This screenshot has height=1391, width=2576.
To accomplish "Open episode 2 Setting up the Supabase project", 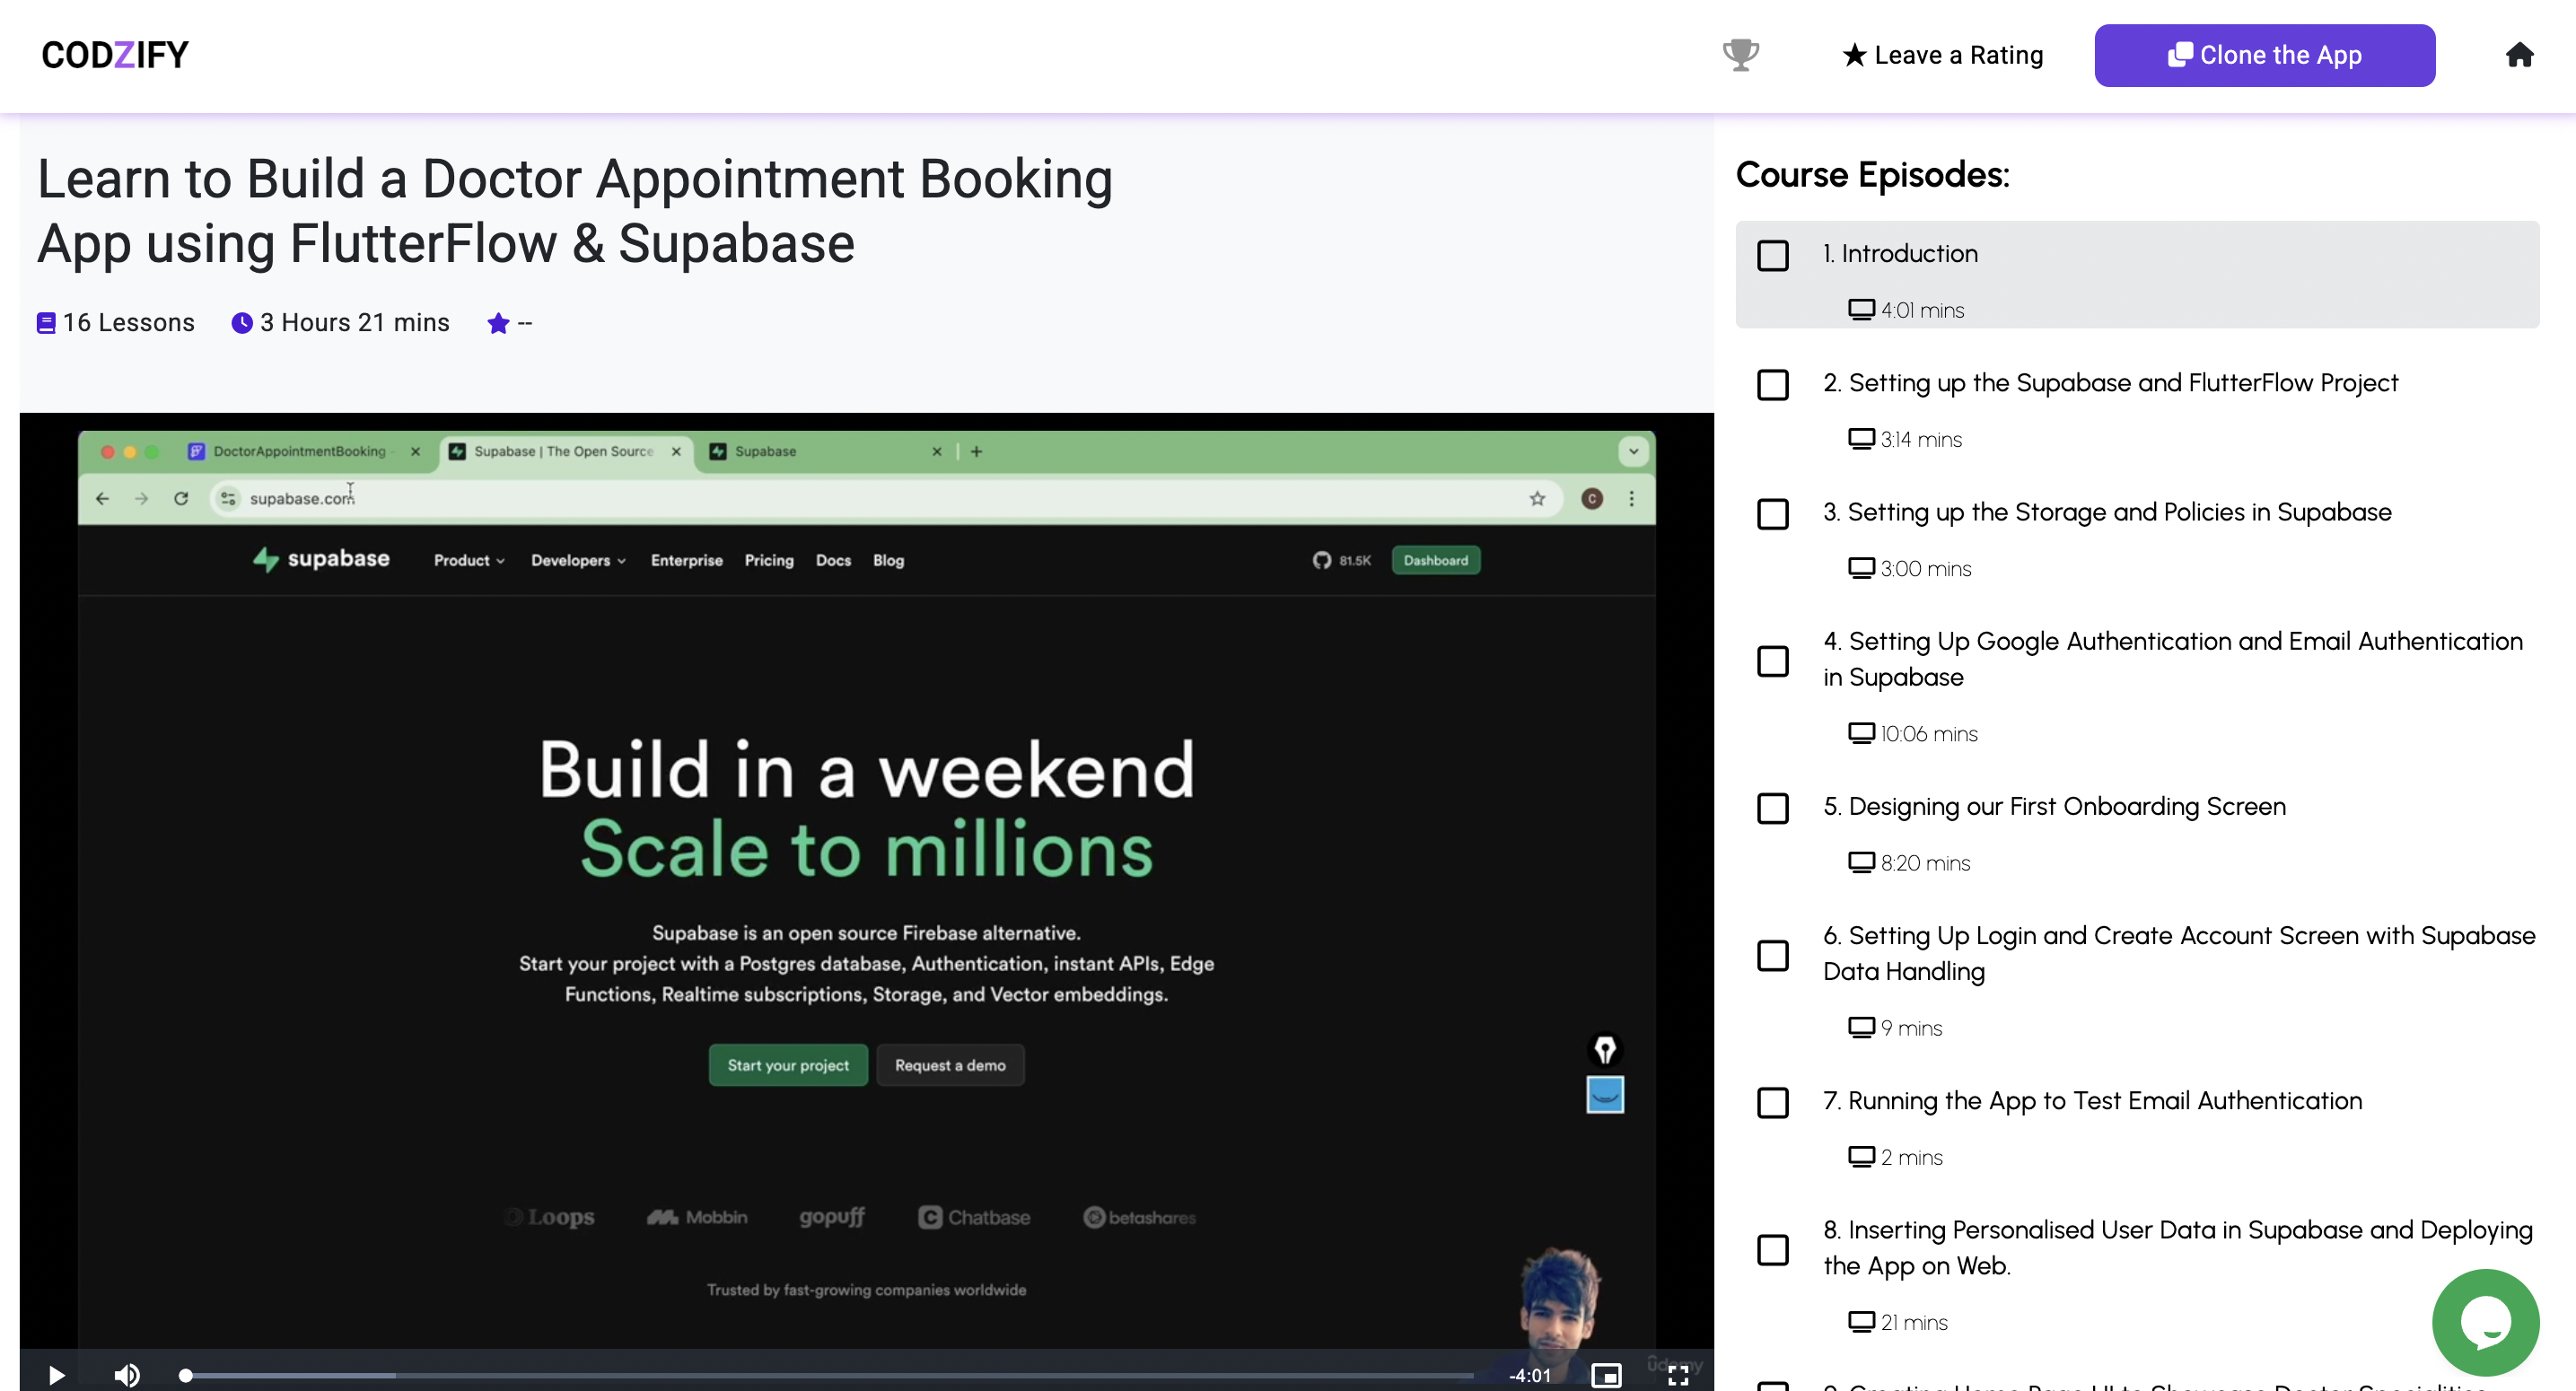I will click(2110, 383).
